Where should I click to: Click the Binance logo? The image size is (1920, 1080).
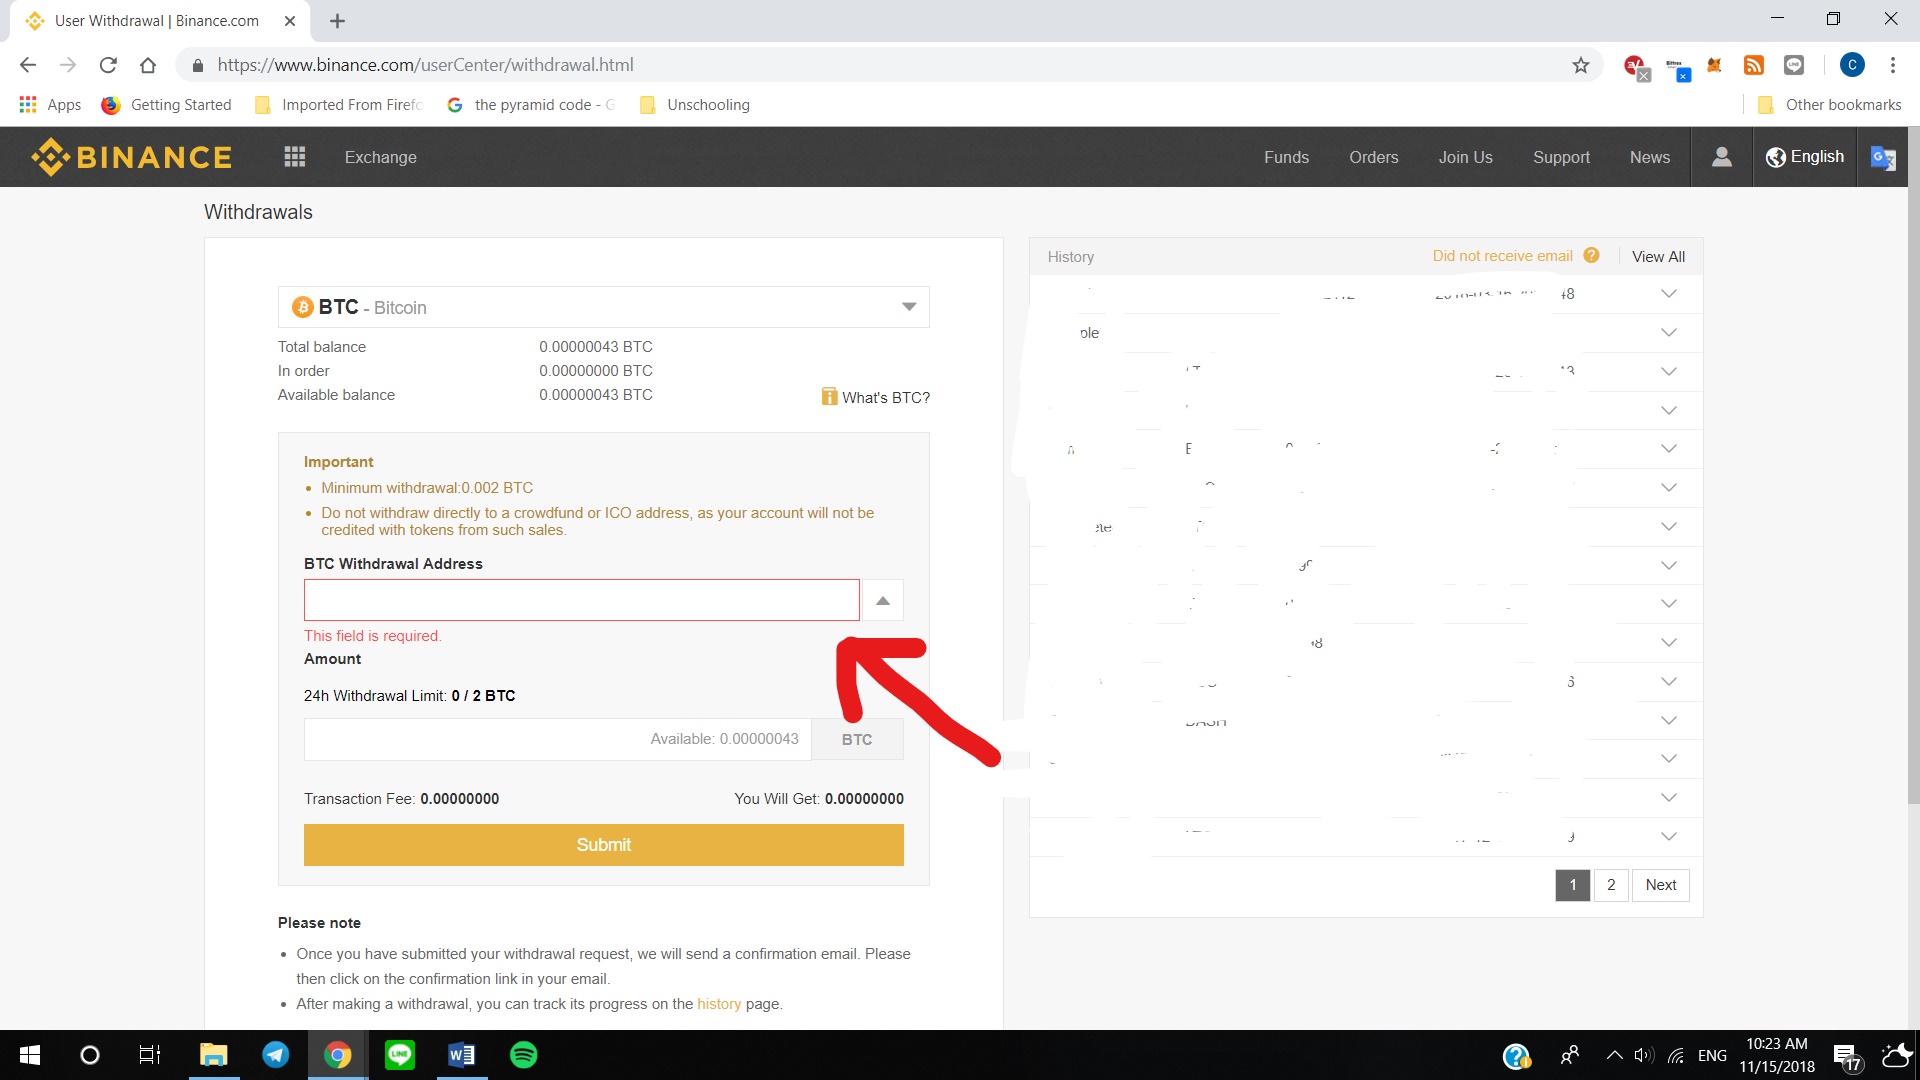click(131, 157)
